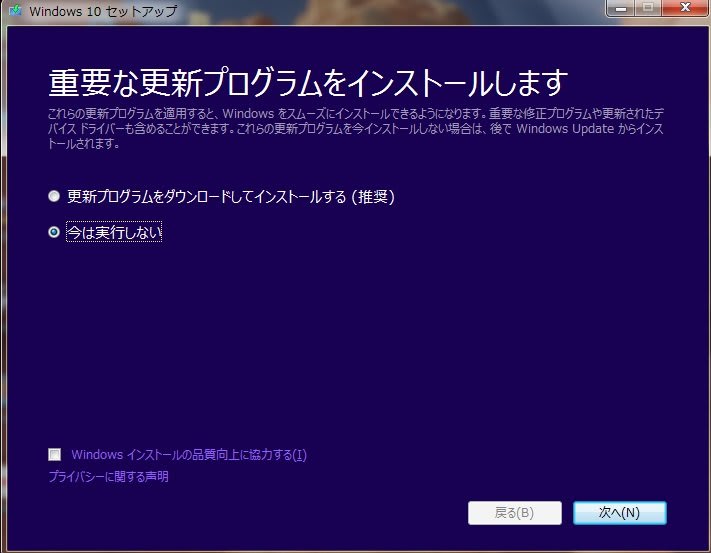Click the 重要な更新プログラムをインストールします heading
Screen dimensions: 711x553
(x=308, y=81)
